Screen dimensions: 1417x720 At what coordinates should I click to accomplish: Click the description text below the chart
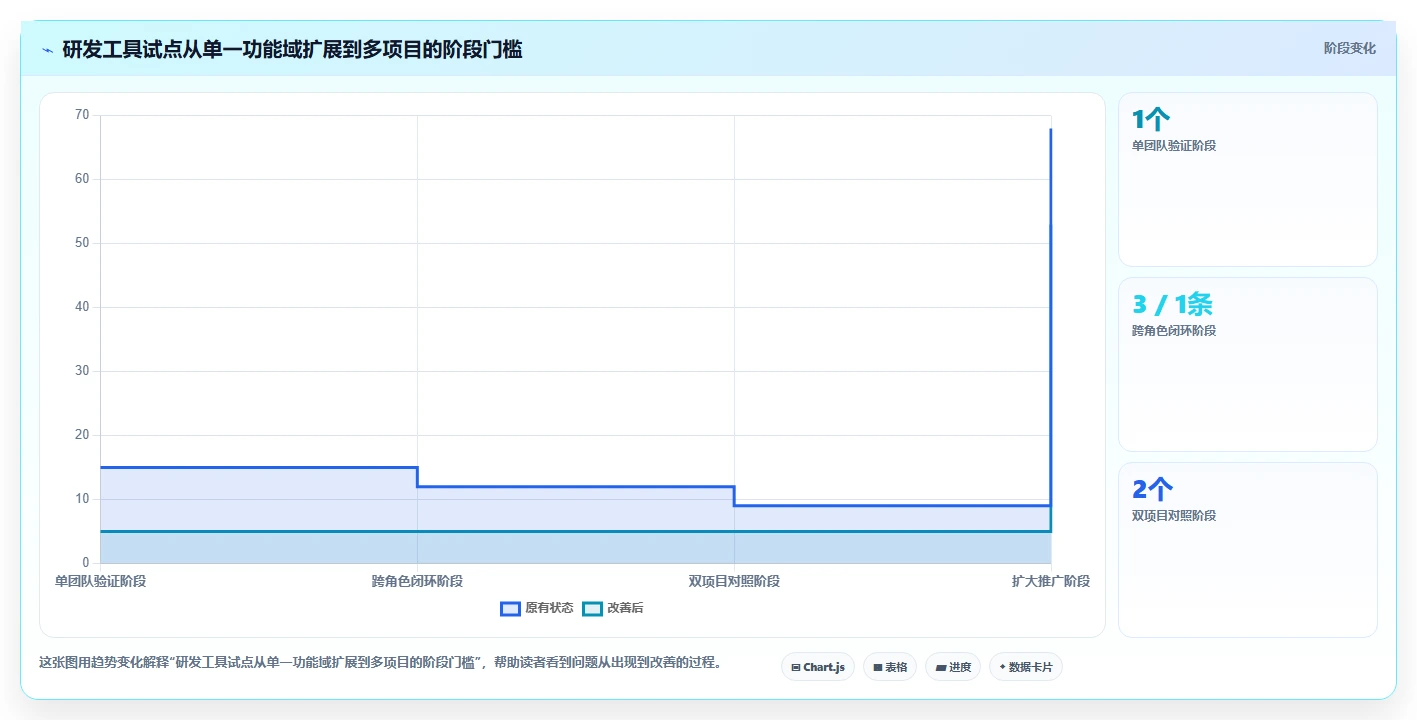[x=380, y=662]
